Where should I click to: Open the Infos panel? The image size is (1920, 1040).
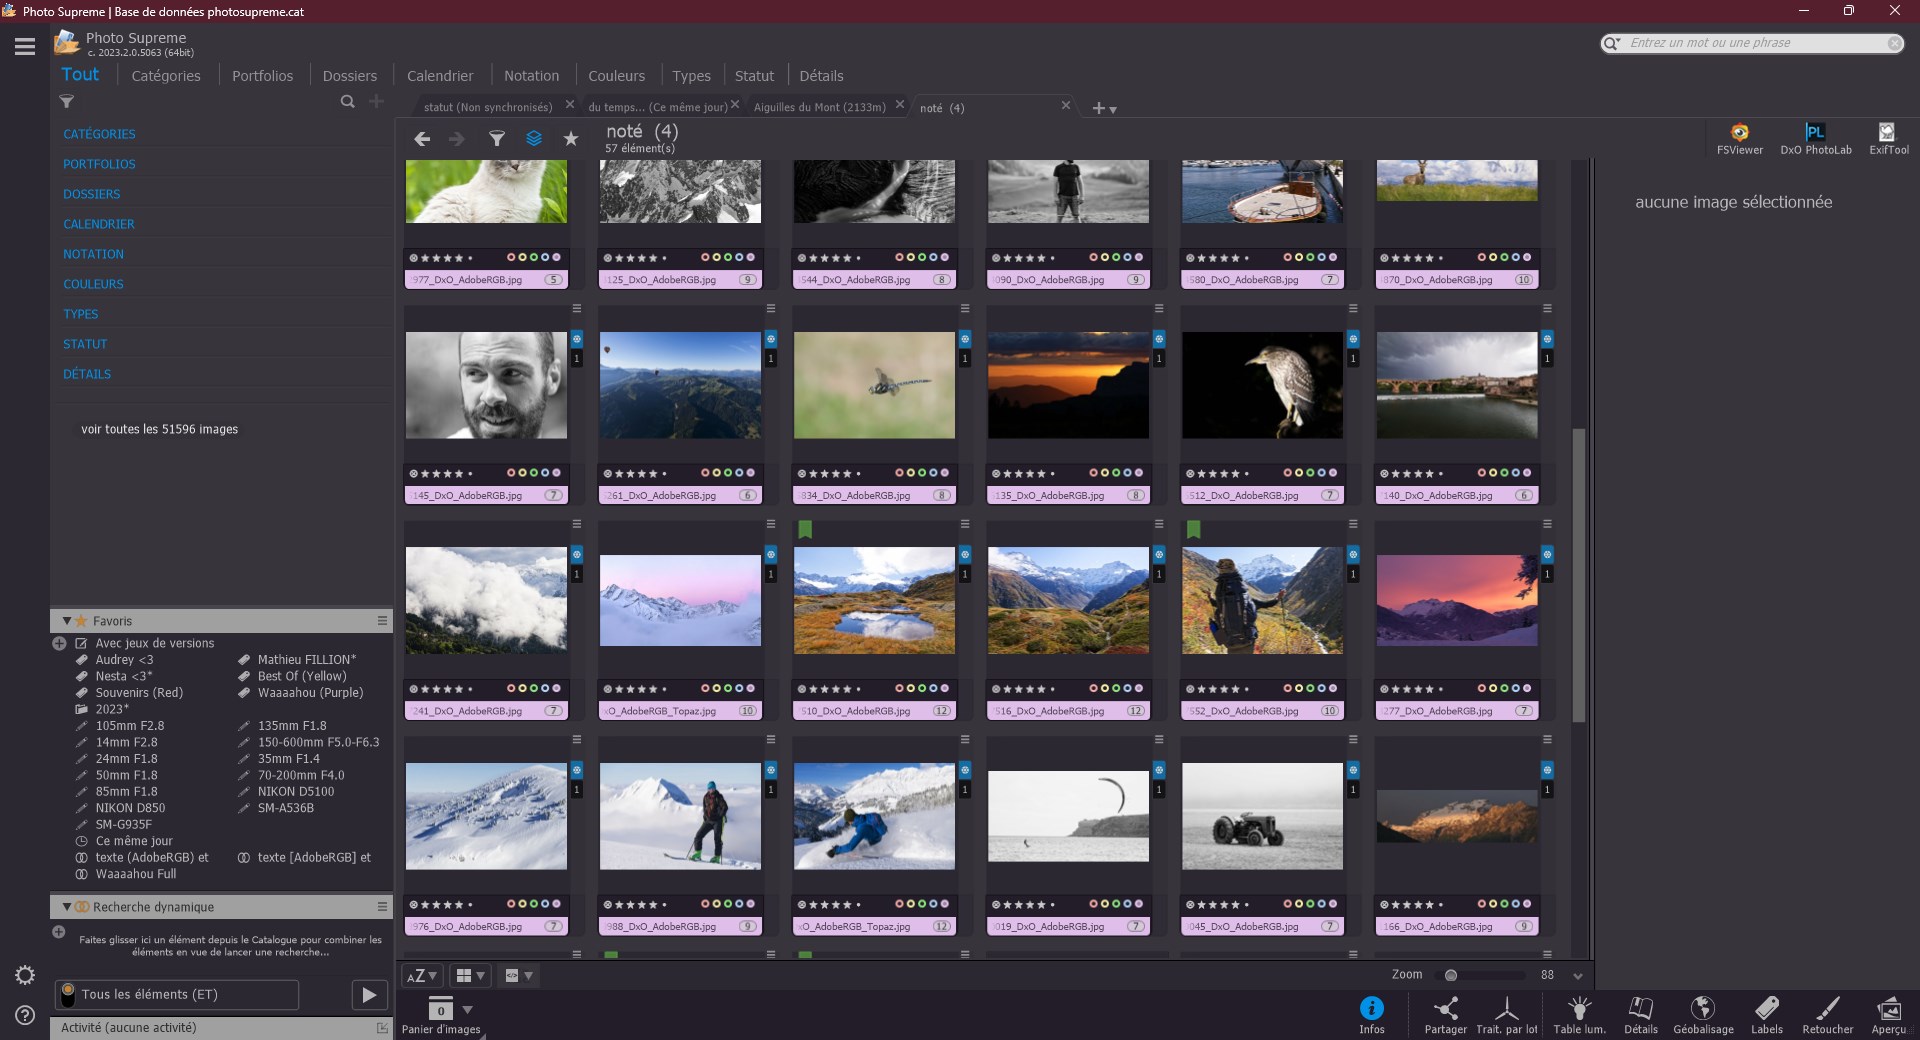[x=1372, y=1015]
